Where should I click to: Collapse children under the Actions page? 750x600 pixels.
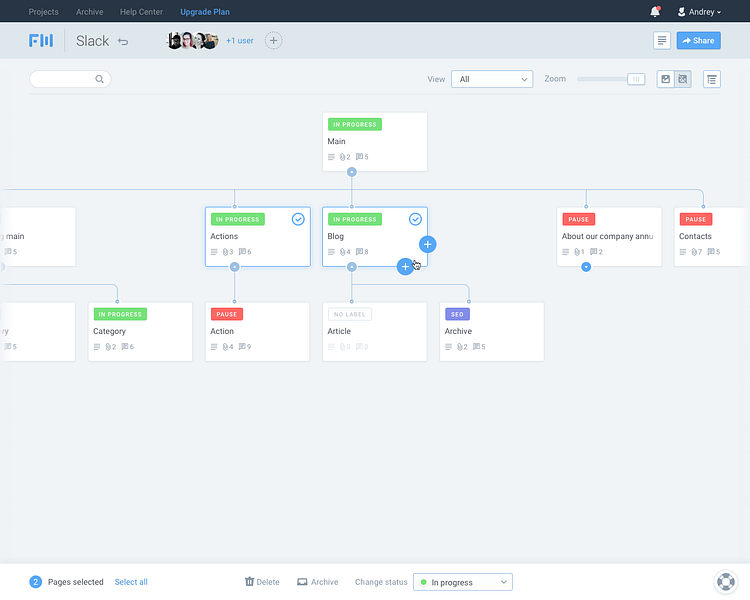click(x=234, y=267)
